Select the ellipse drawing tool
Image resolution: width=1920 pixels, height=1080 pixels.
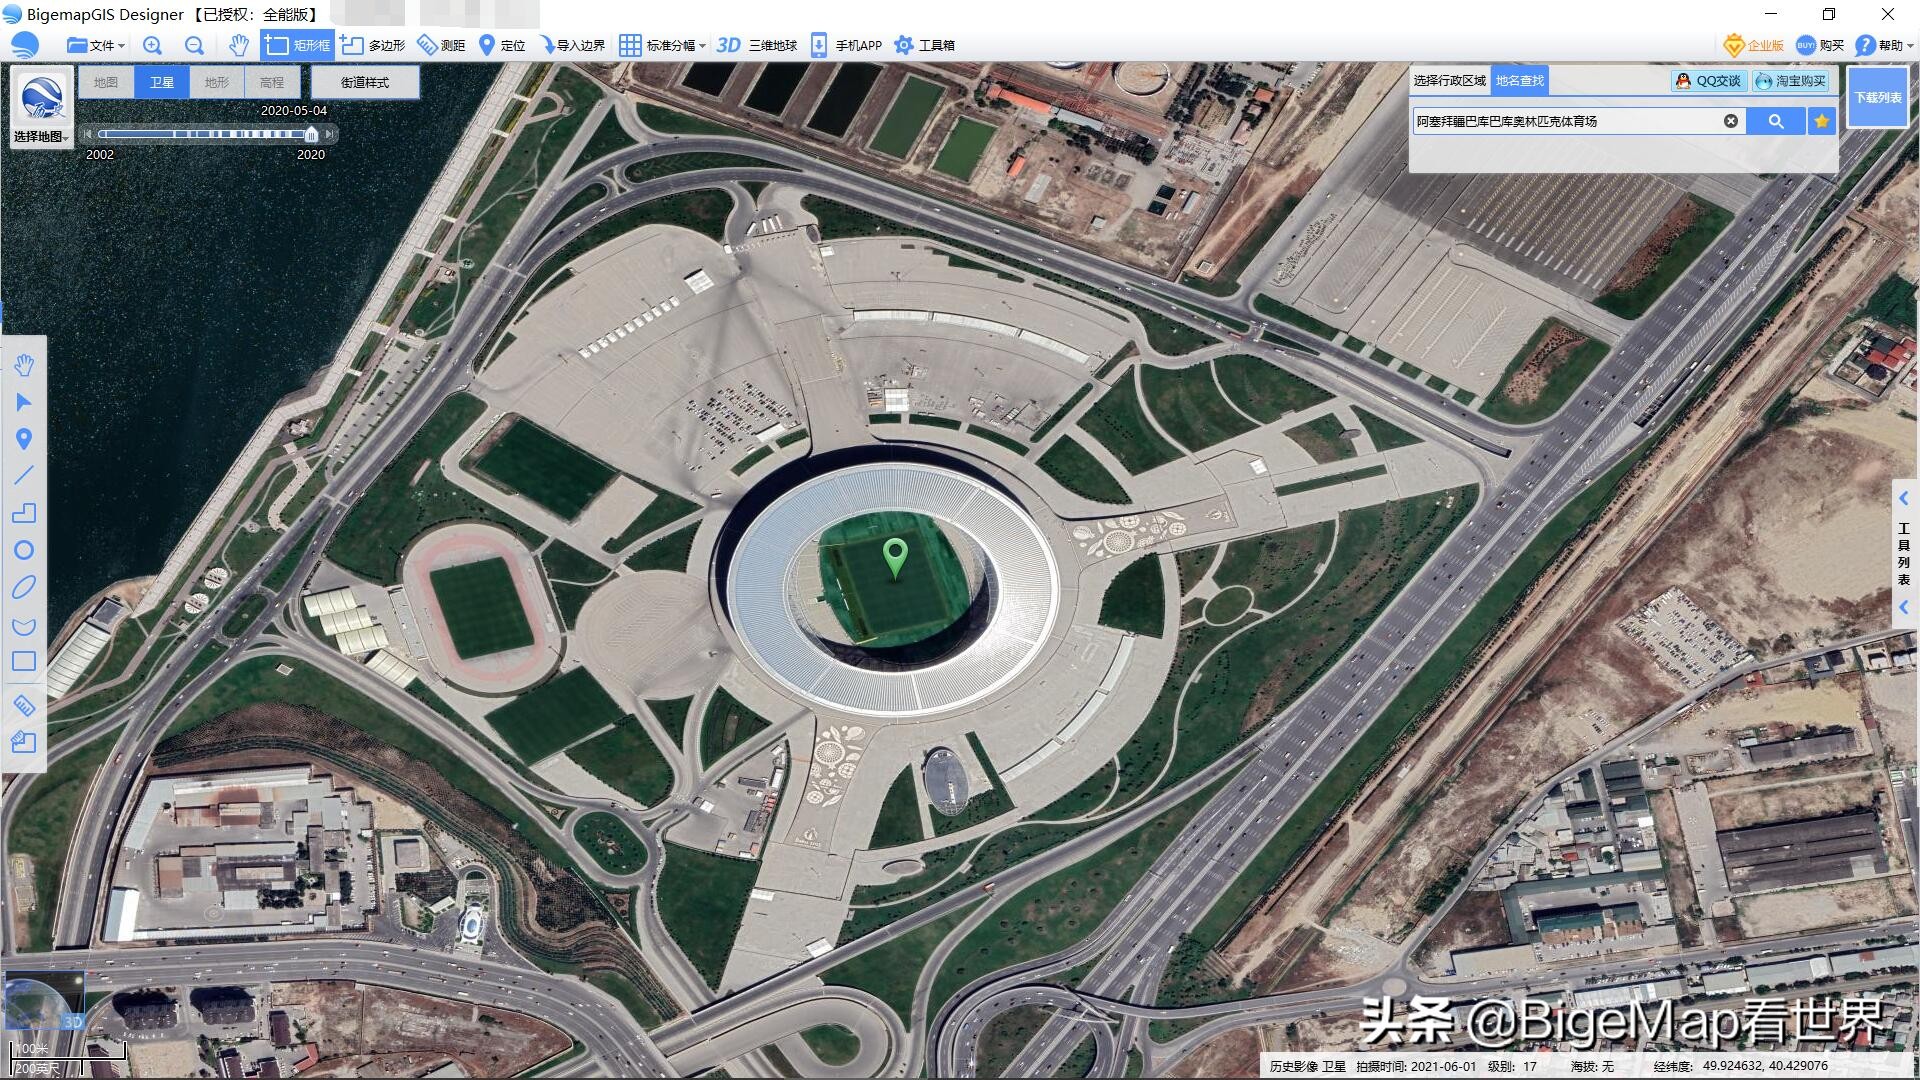coord(24,588)
